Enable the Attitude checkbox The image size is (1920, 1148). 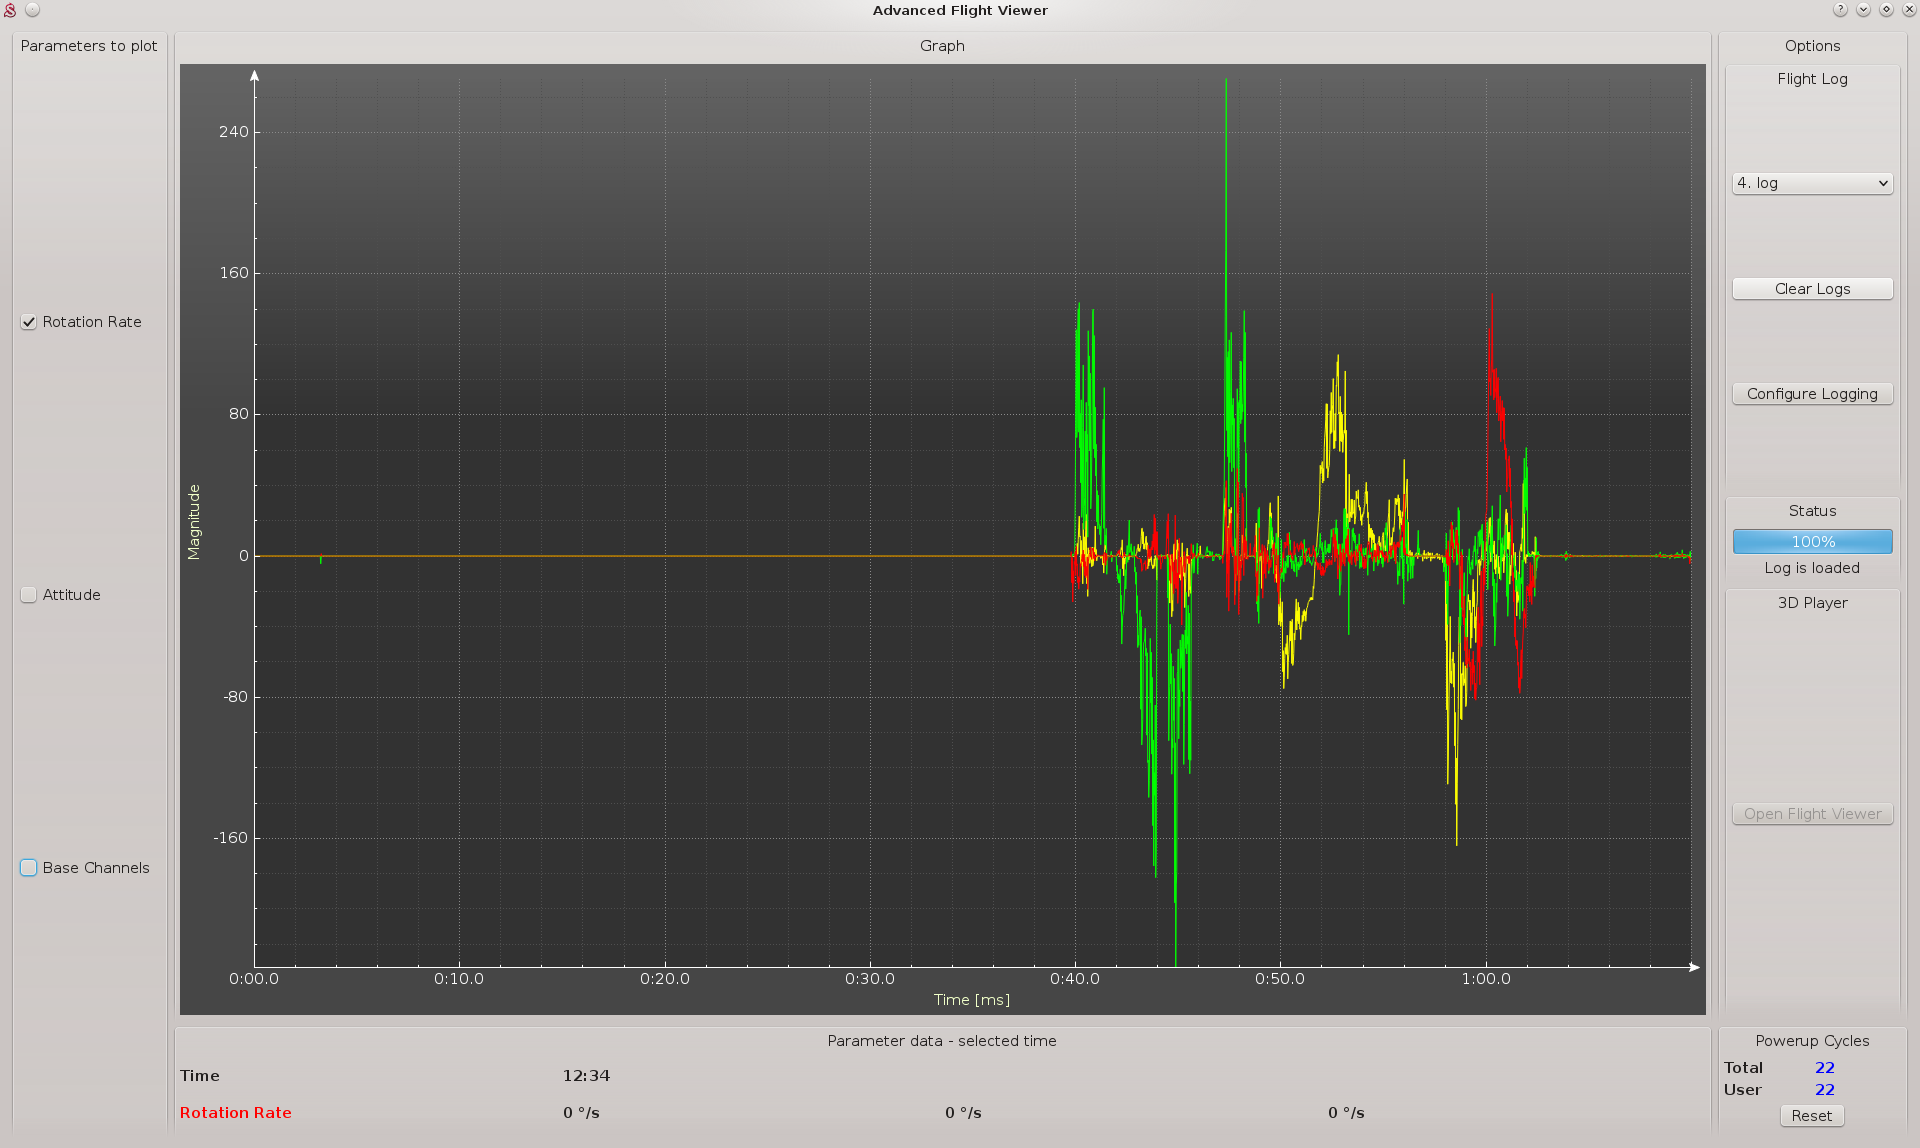click(29, 595)
